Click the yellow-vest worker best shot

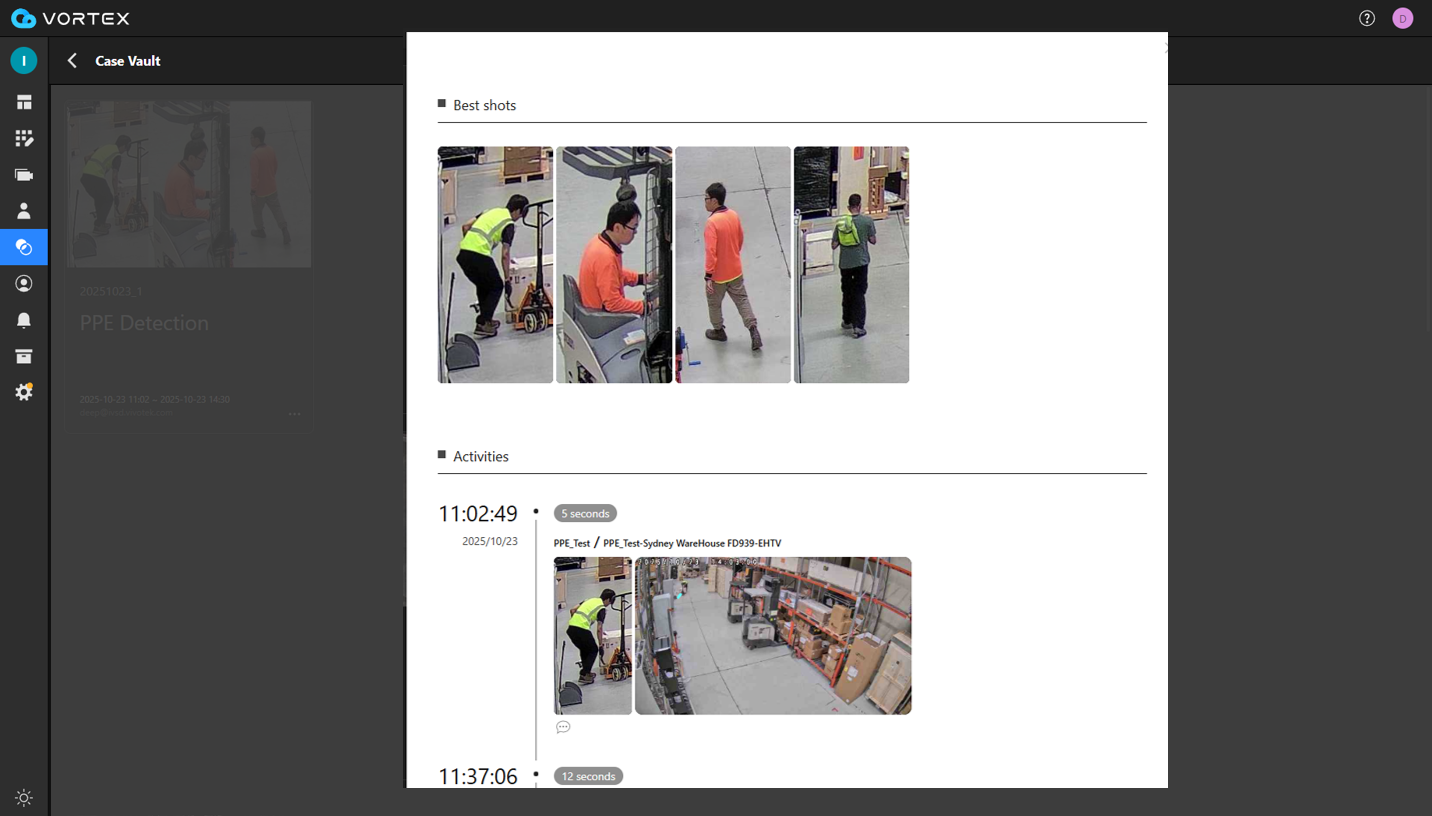coord(495,265)
